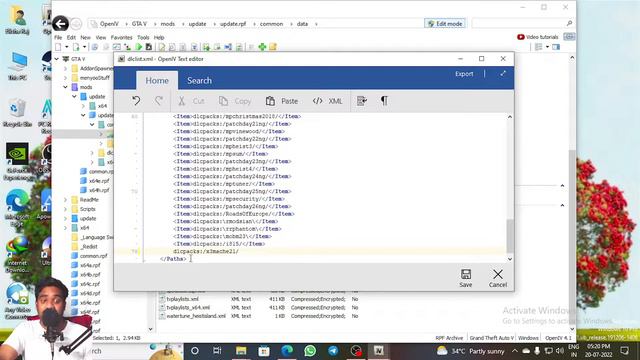Click the new blank file toolbar icon
This screenshot has height=360, width=640.
[58, 47]
